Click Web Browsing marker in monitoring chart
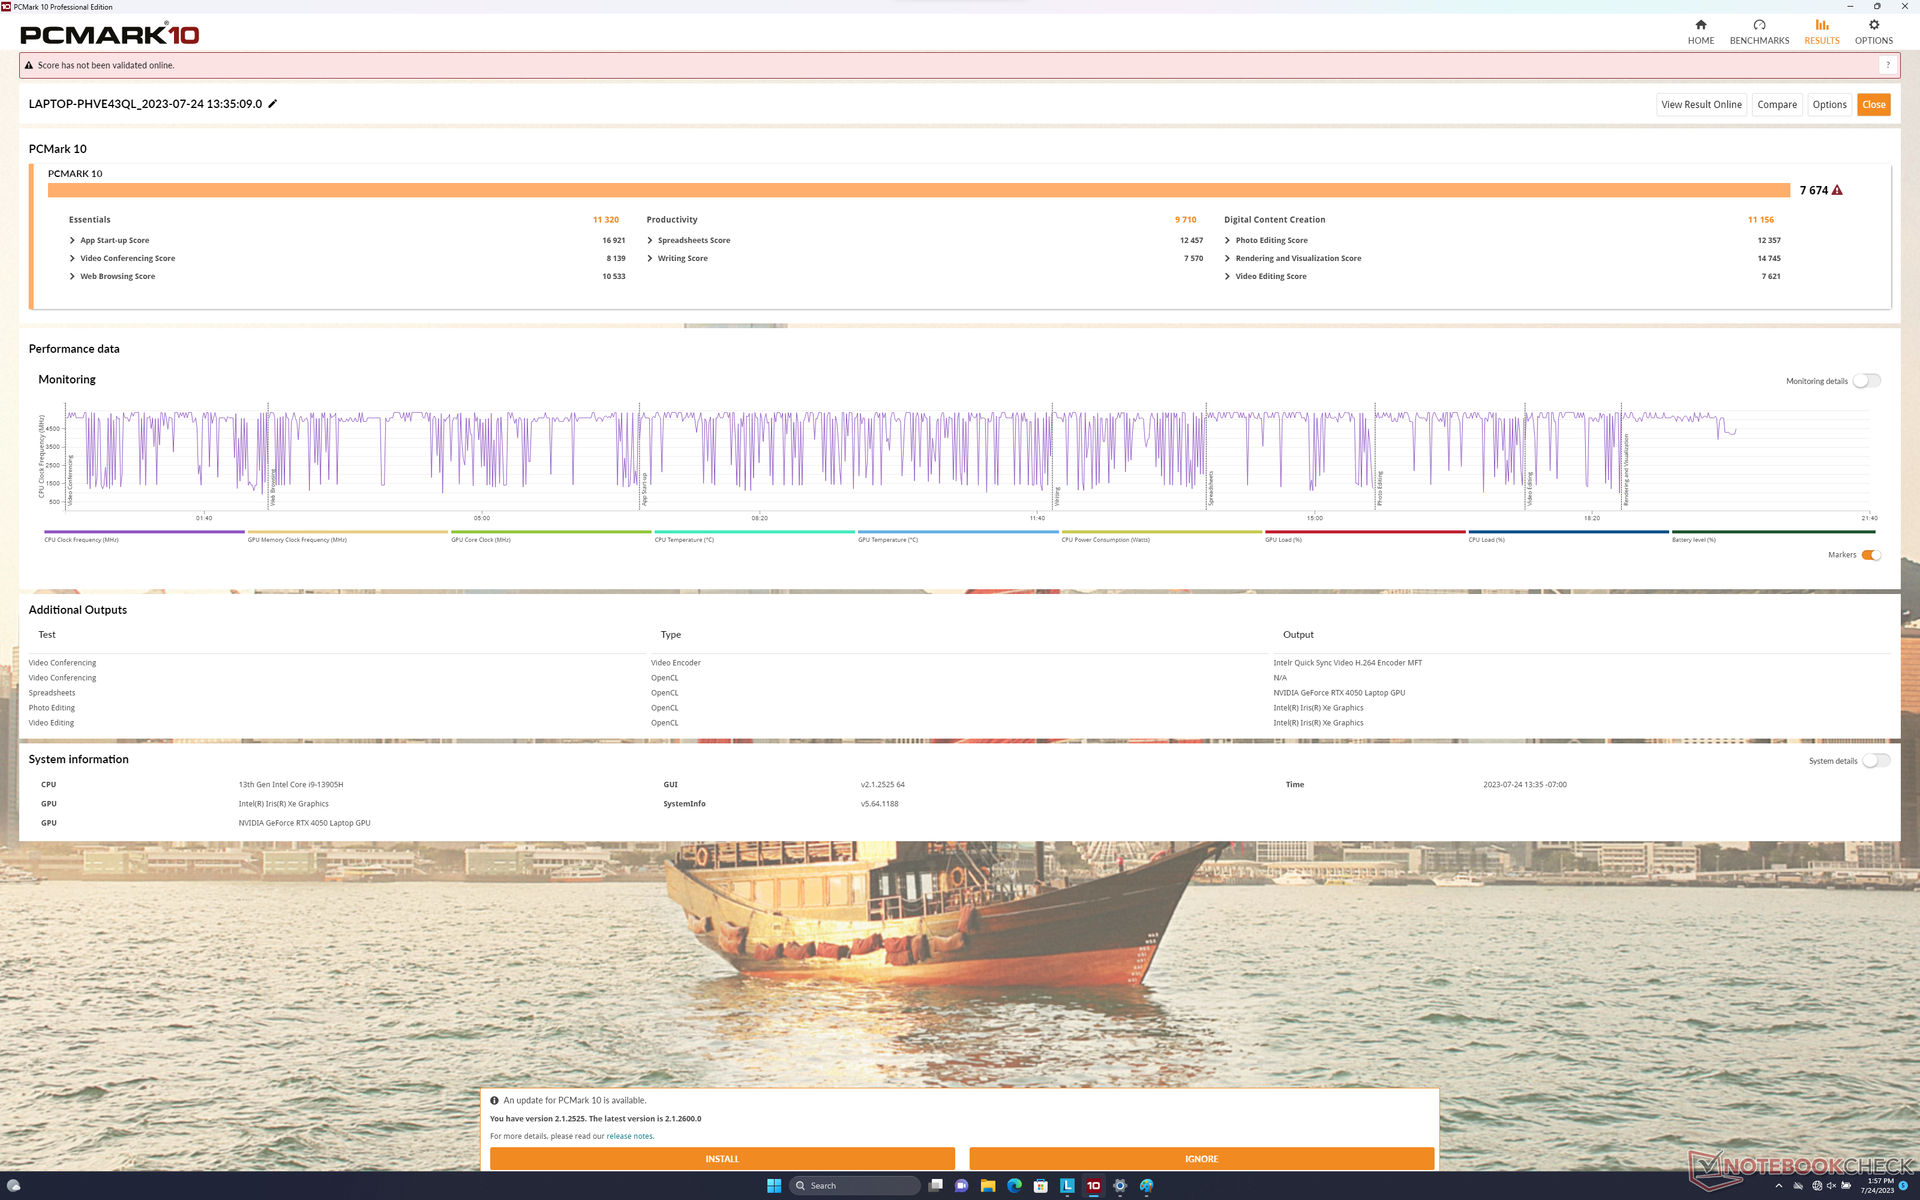The image size is (1920, 1200). 273,487
